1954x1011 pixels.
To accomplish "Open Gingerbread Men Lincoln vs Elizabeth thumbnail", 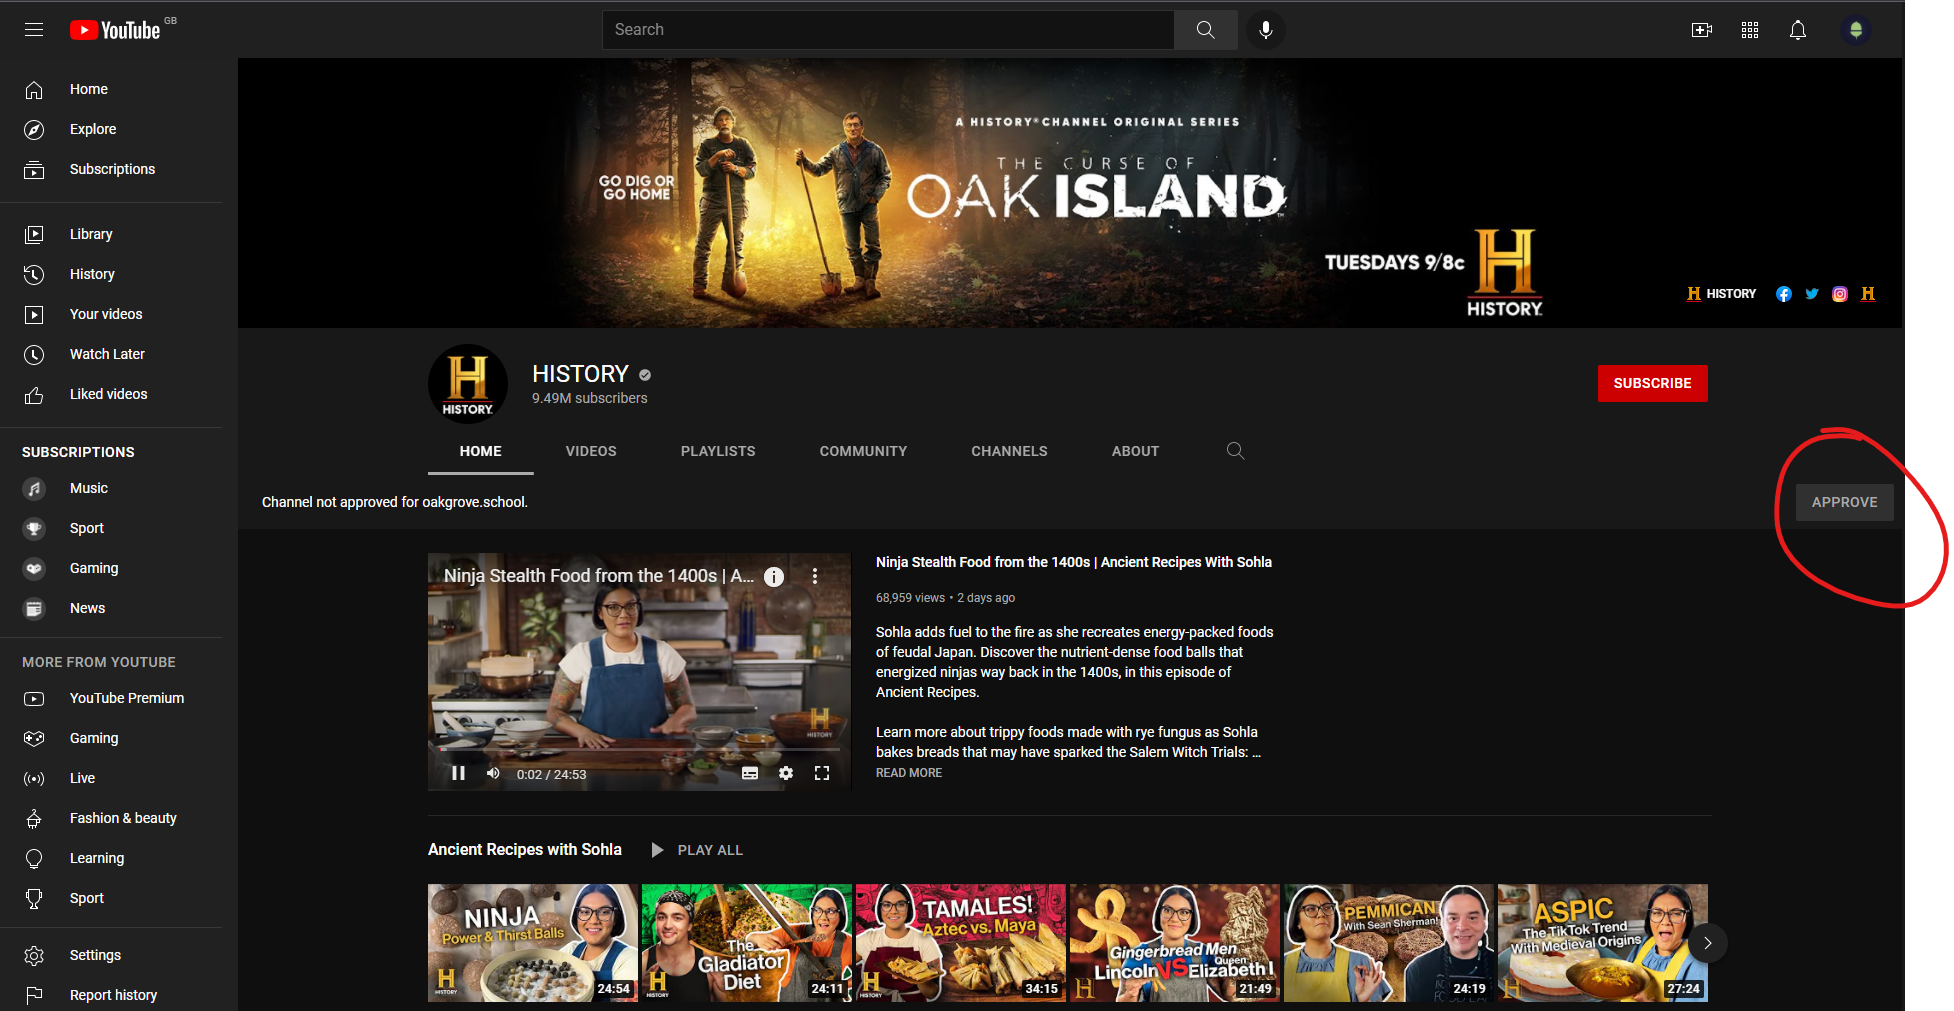I will (1175, 943).
